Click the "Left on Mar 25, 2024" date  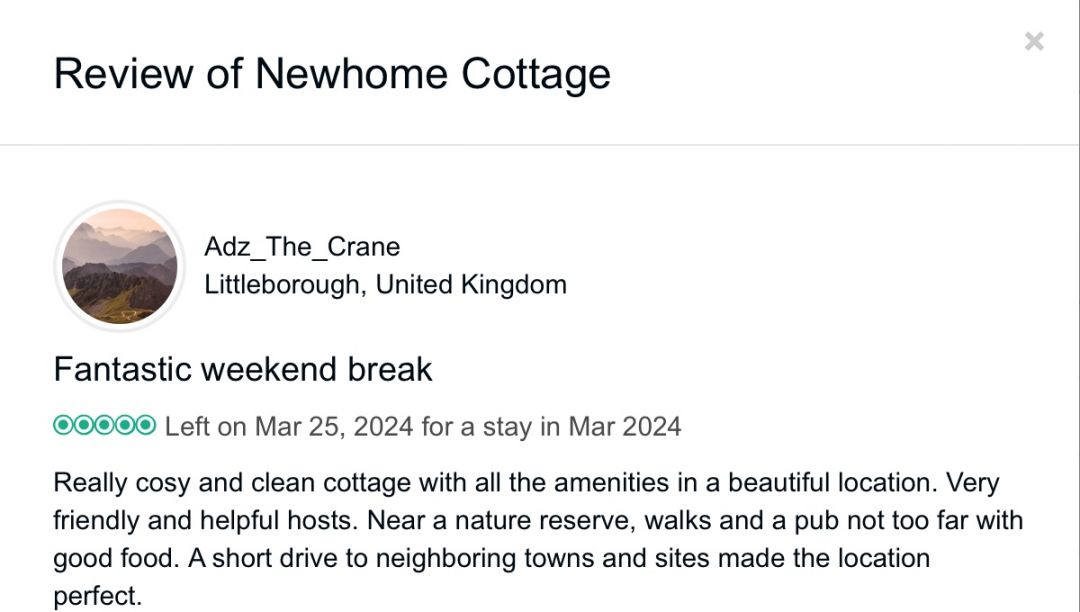click(x=289, y=427)
